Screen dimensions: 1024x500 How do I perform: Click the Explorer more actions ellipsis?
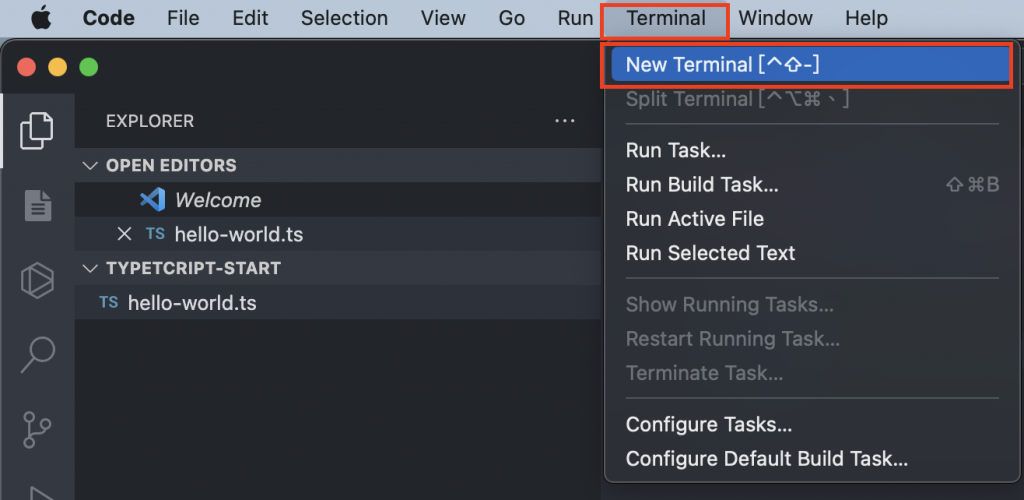[x=565, y=121]
